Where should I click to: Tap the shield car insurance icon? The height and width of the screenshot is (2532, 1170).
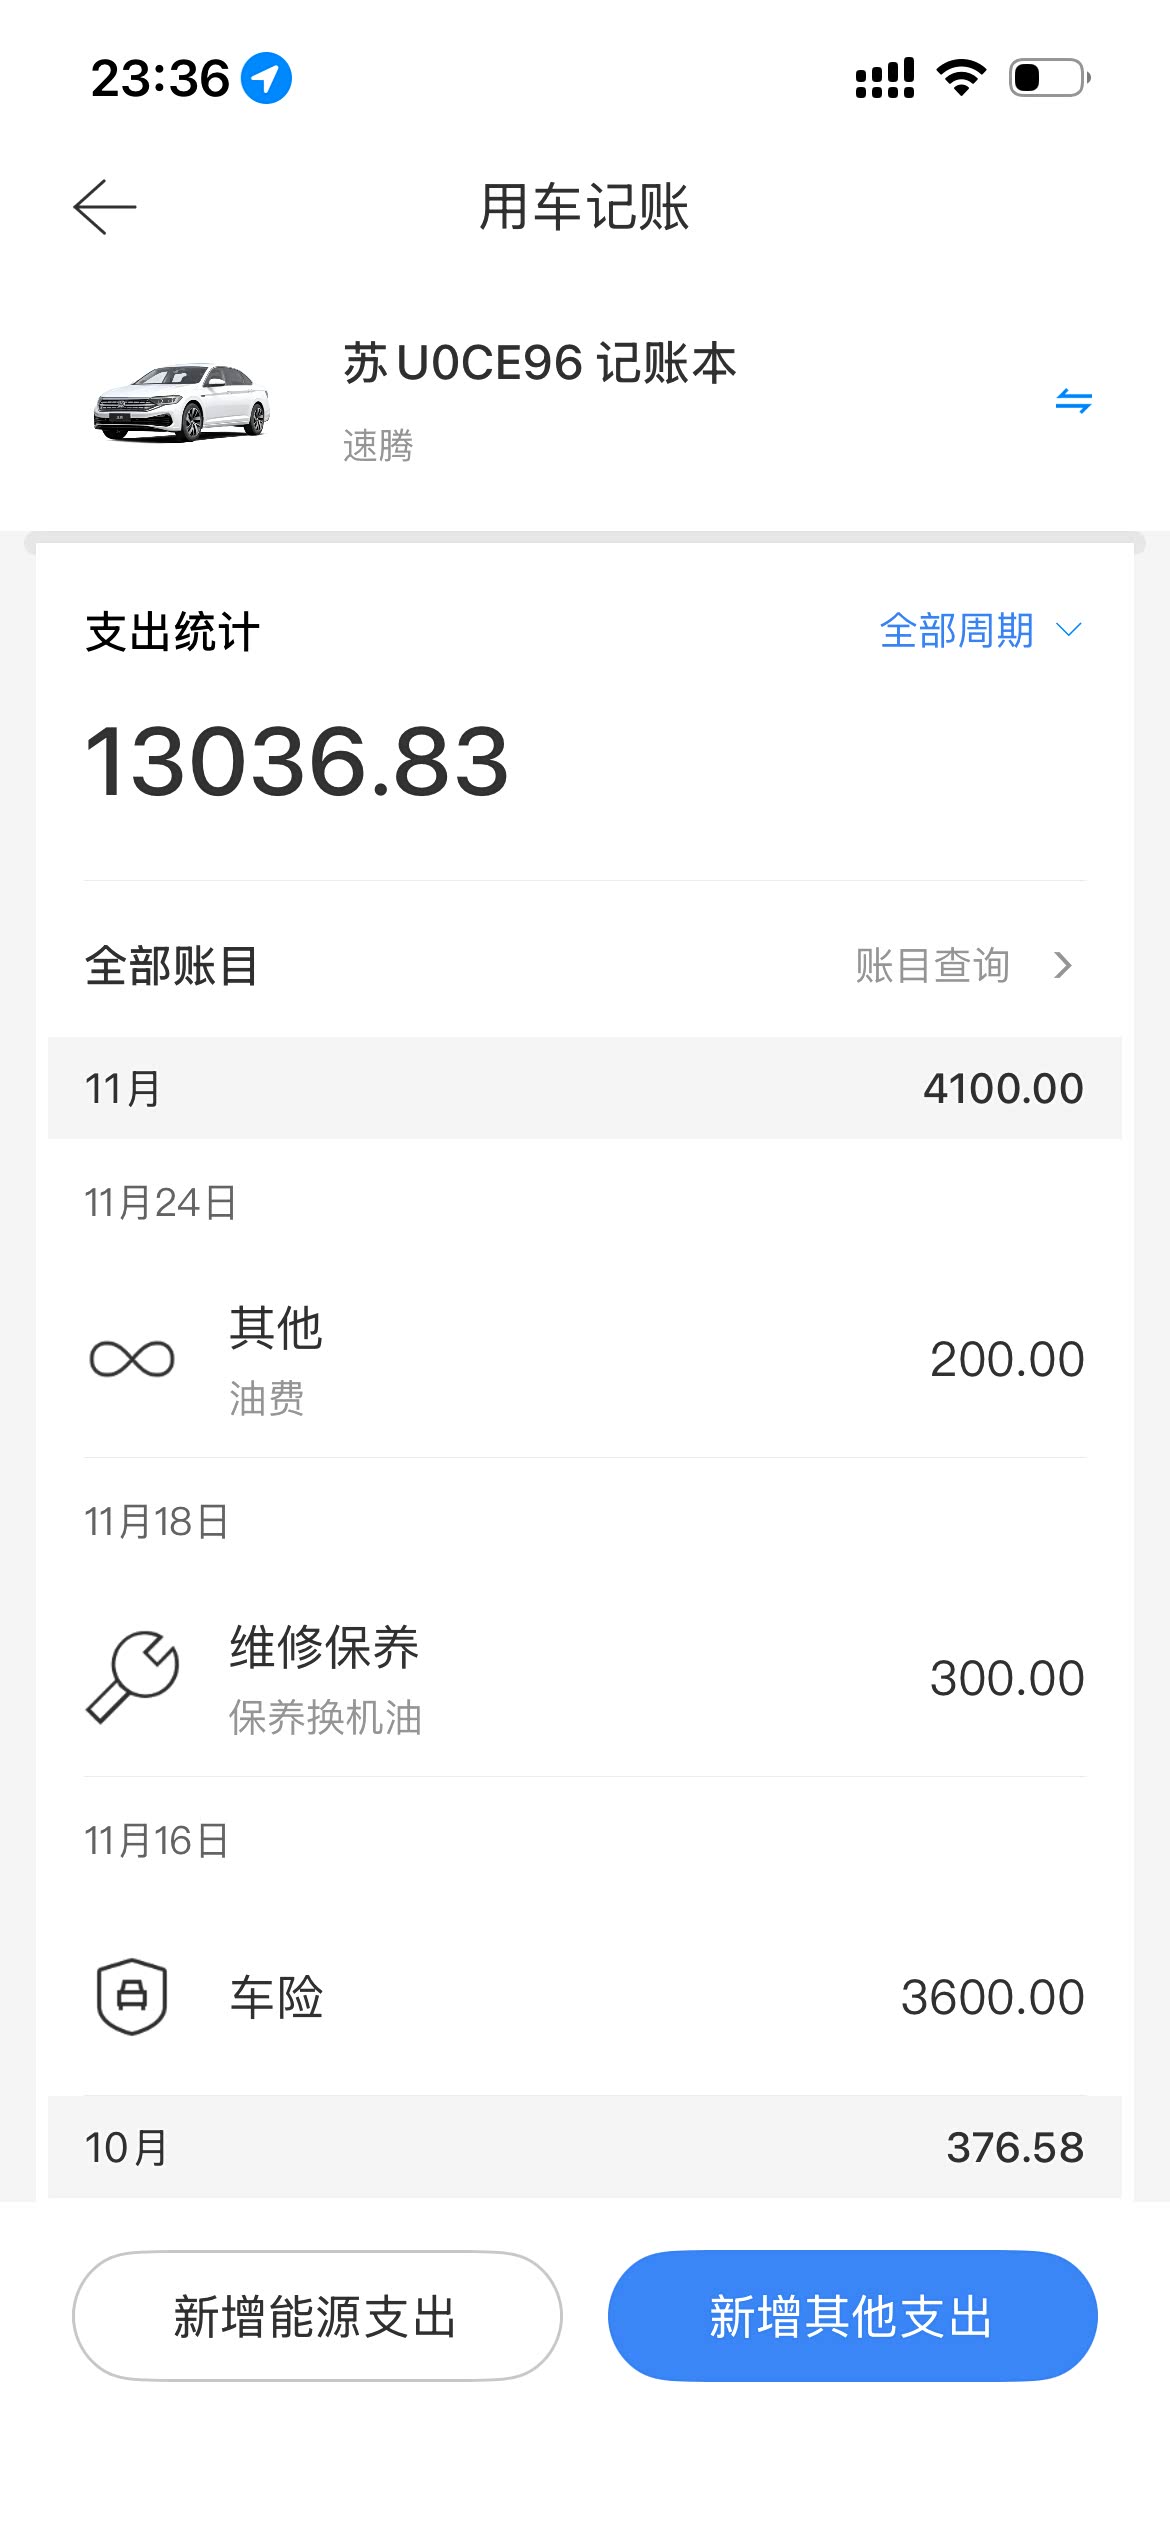coord(132,1996)
